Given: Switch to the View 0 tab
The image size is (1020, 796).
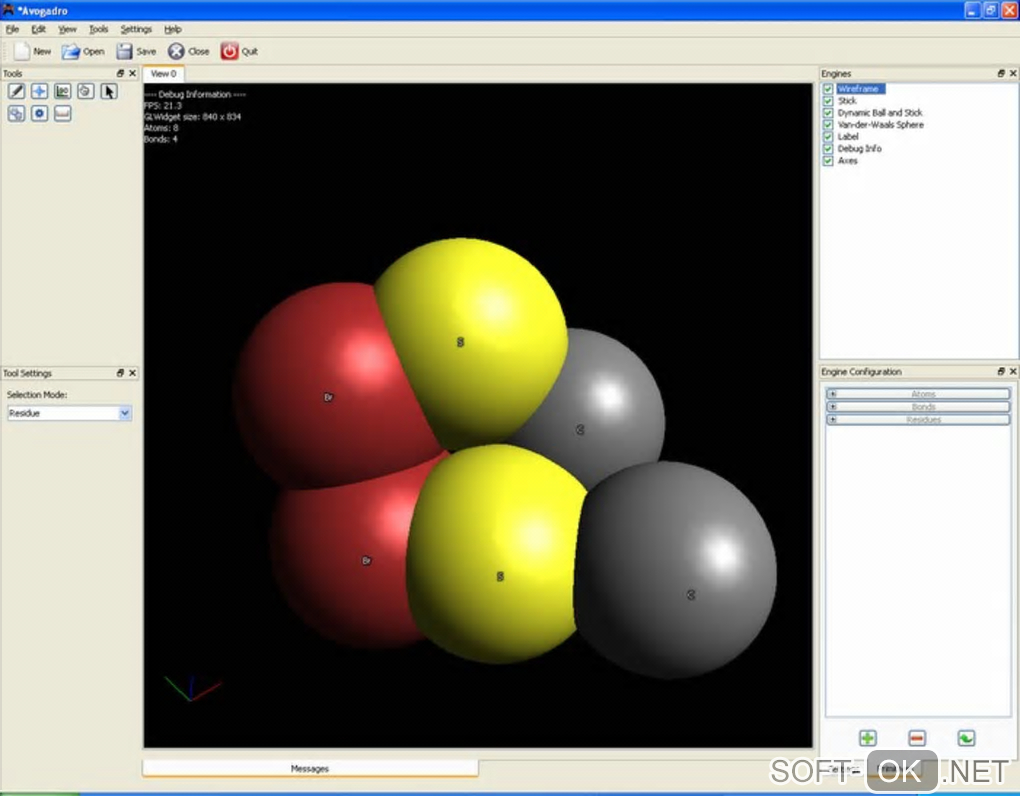Looking at the screenshot, I should [x=163, y=74].
